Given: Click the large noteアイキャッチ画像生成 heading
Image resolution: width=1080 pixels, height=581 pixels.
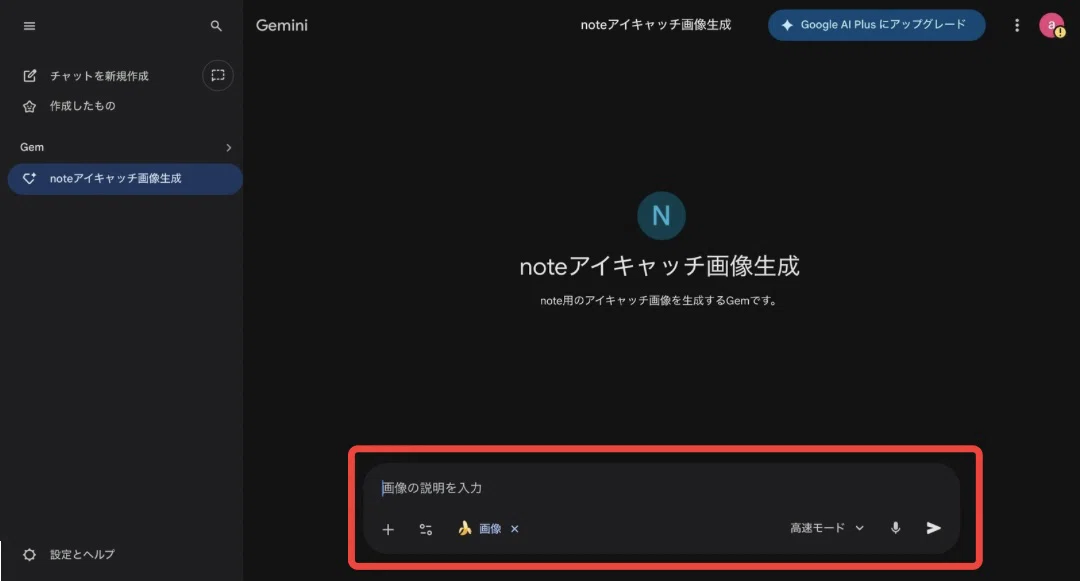Looking at the screenshot, I should (x=659, y=266).
